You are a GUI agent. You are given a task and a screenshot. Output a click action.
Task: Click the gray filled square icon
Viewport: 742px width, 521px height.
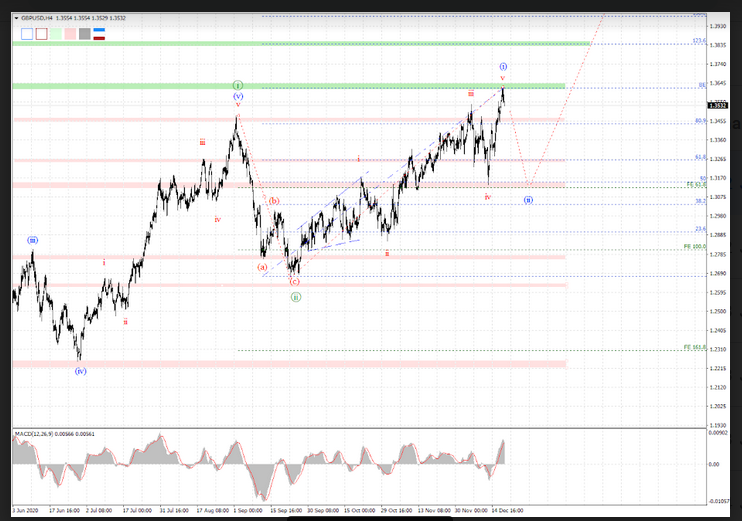pyautogui.click(x=85, y=33)
